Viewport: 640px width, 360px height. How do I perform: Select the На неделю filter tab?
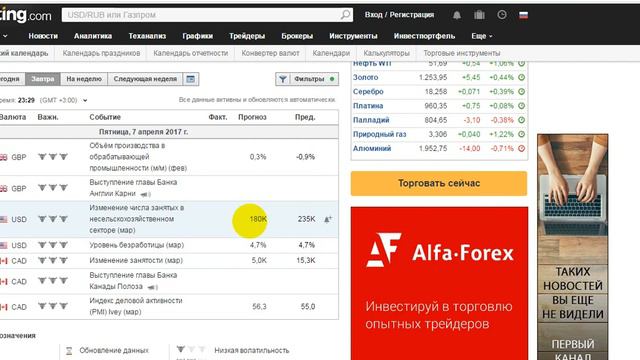[84, 79]
